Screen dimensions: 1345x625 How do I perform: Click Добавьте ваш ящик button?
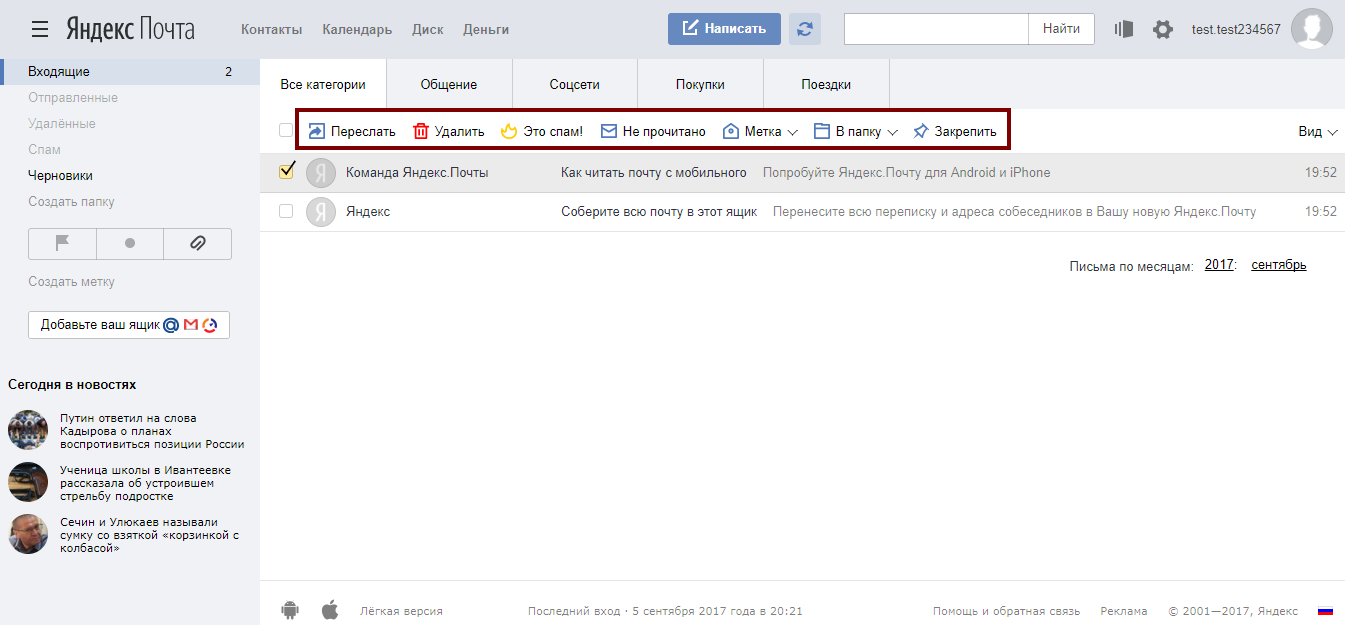[x=129, y=325]
